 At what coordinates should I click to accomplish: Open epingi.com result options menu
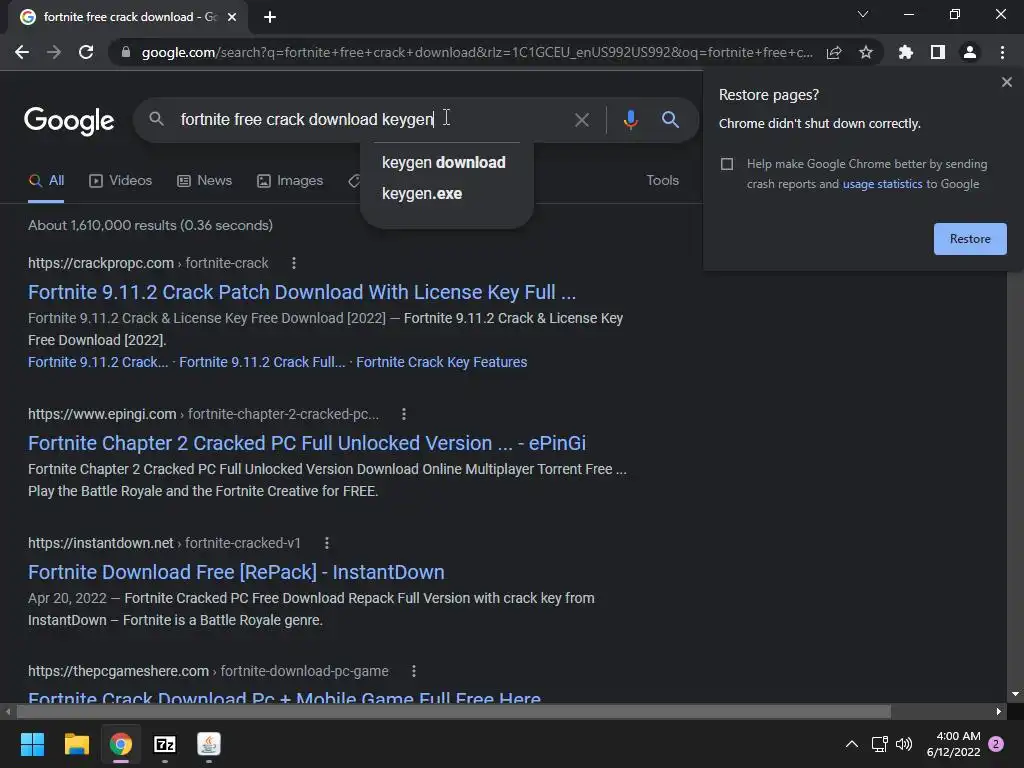coord(404,414)
